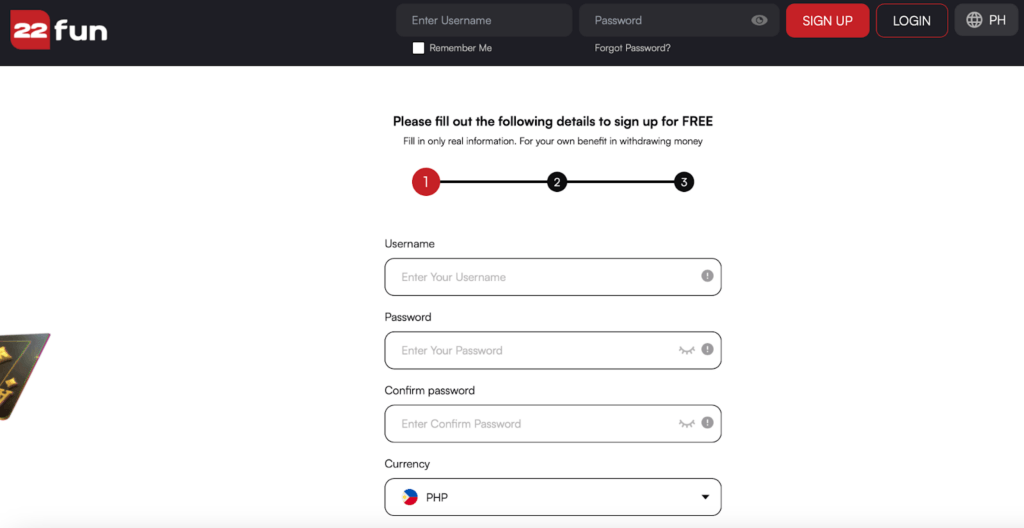Show the sign-up Password field text
Image resolution: width=1024 pixels, height=528 pixels.
[686, 350]
